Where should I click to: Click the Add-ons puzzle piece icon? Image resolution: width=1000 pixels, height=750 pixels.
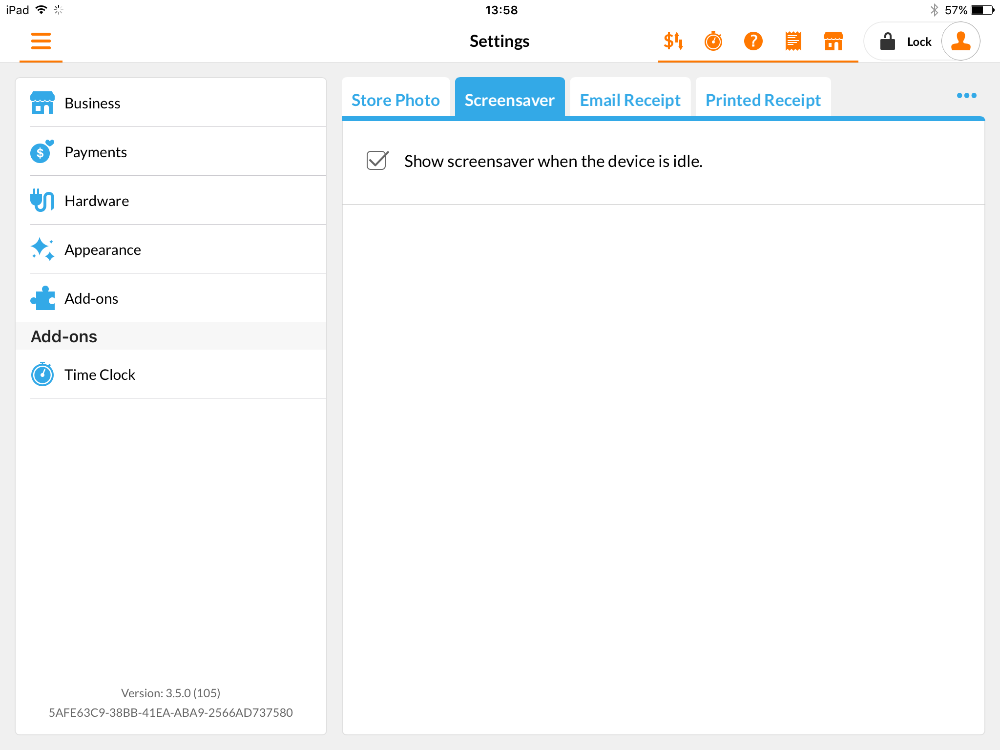(x=42, y=297)
